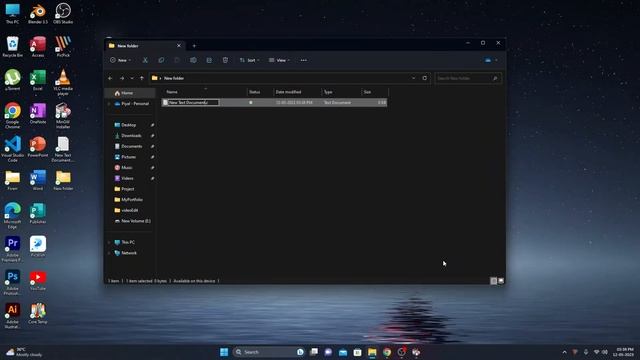The height and width of the screenshot is (360, 640).
Task: Click the Delete trash icon in toolbar
Action: coord(225,60)
